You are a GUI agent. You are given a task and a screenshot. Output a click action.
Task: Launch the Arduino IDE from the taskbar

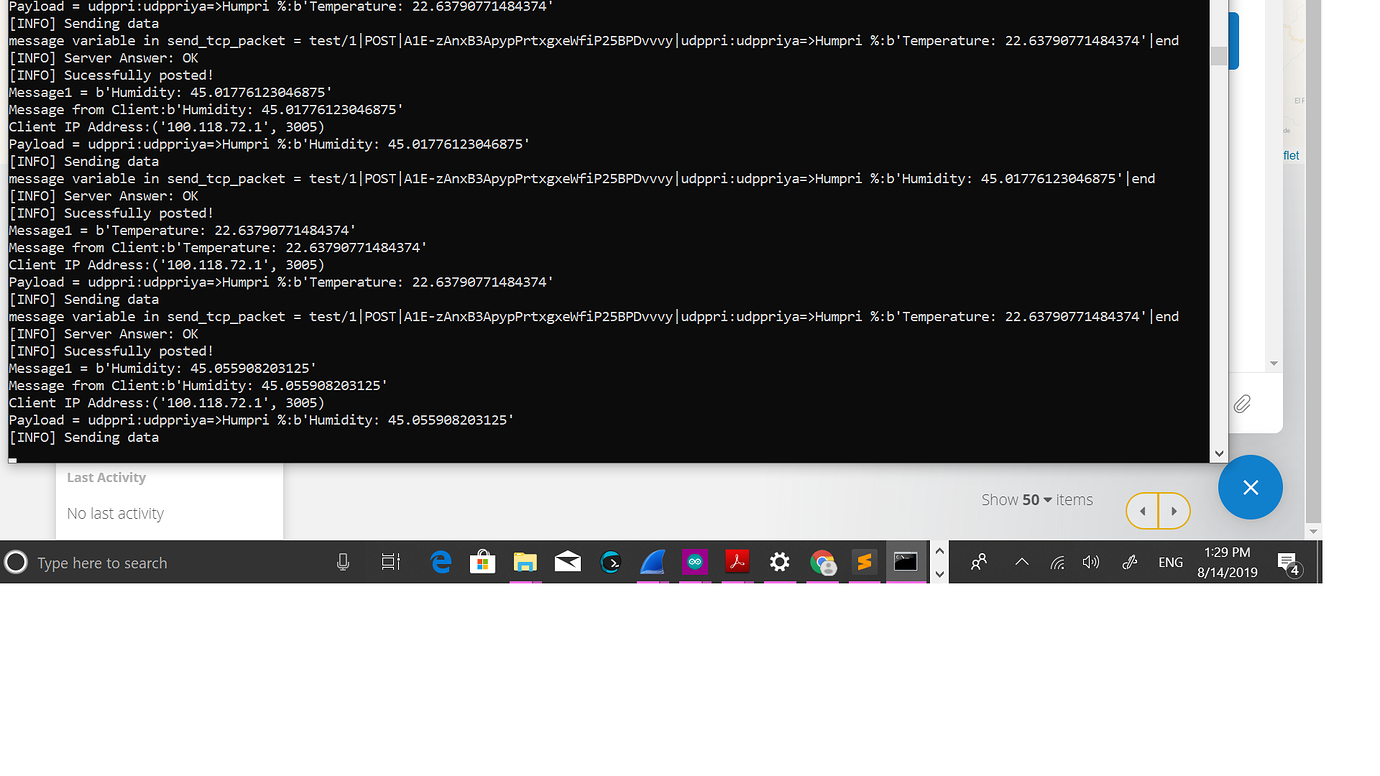(694, 562)
